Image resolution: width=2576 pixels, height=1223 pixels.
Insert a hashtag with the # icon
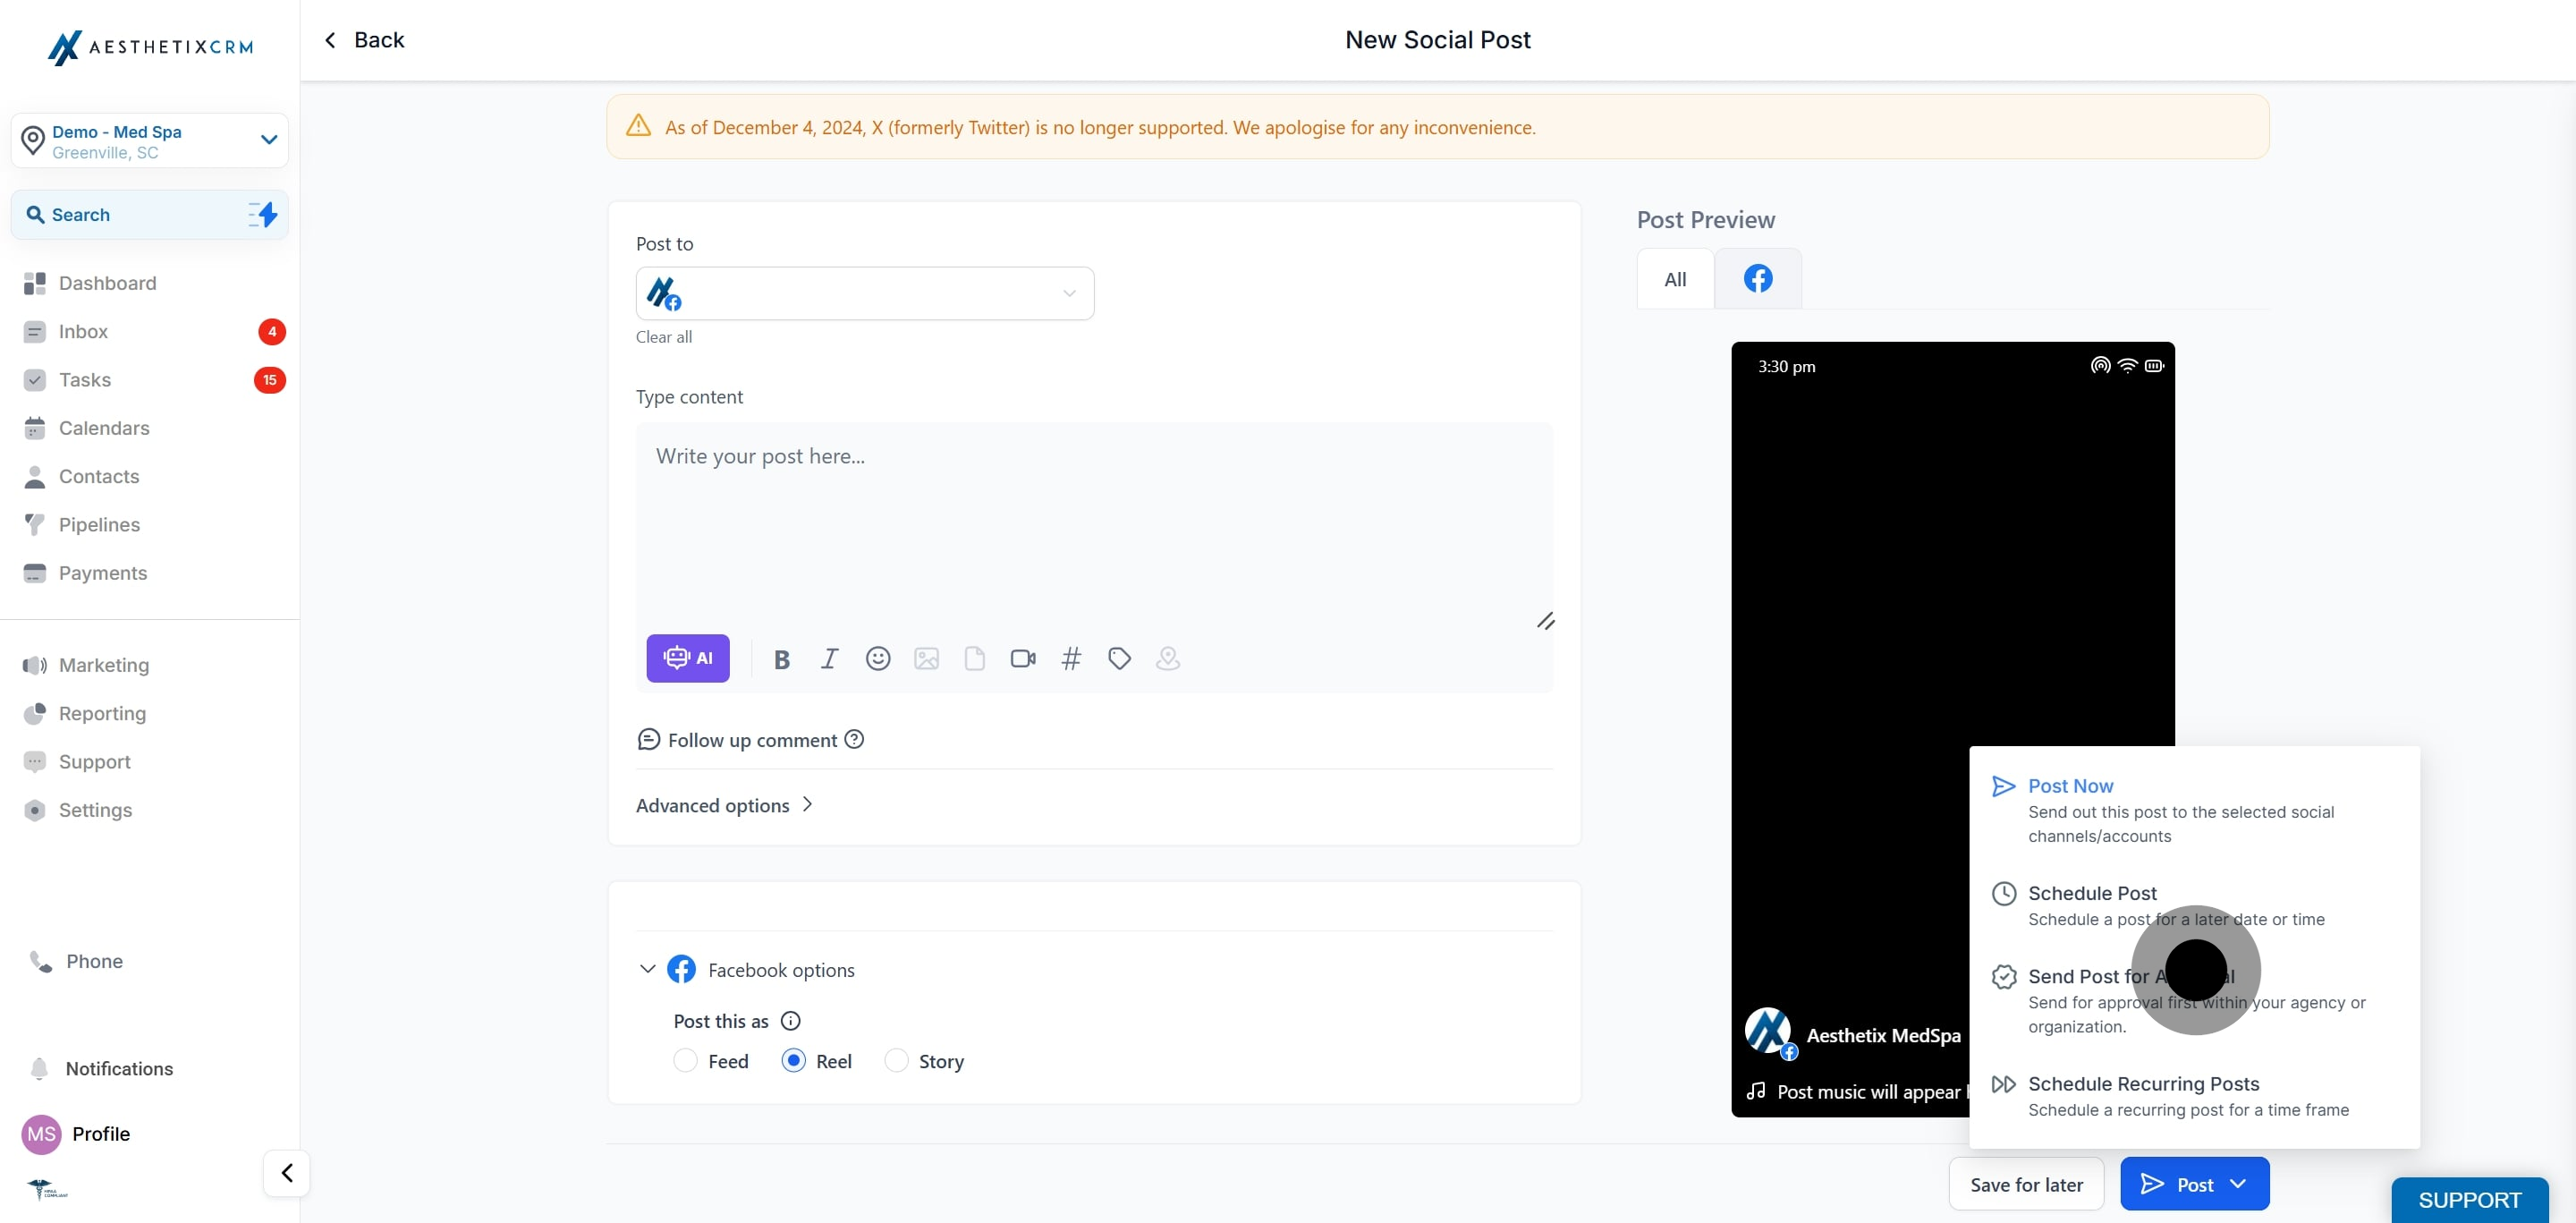coord(1070,659)
